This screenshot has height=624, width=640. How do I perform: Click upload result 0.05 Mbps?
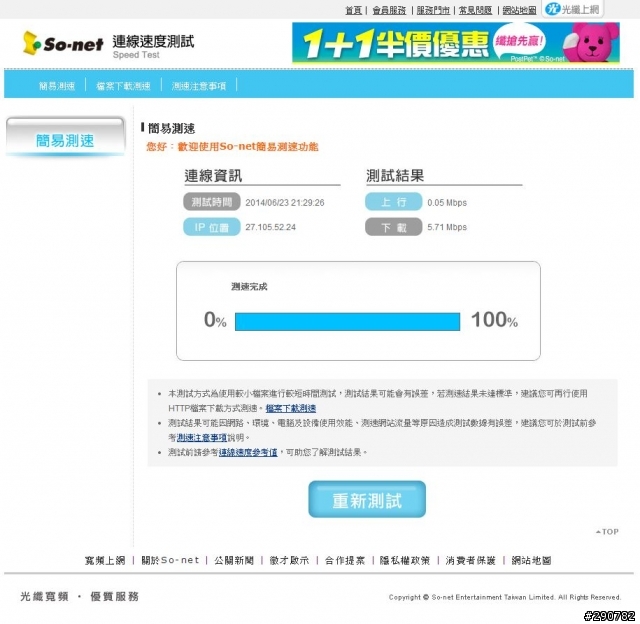coord(447,202)
